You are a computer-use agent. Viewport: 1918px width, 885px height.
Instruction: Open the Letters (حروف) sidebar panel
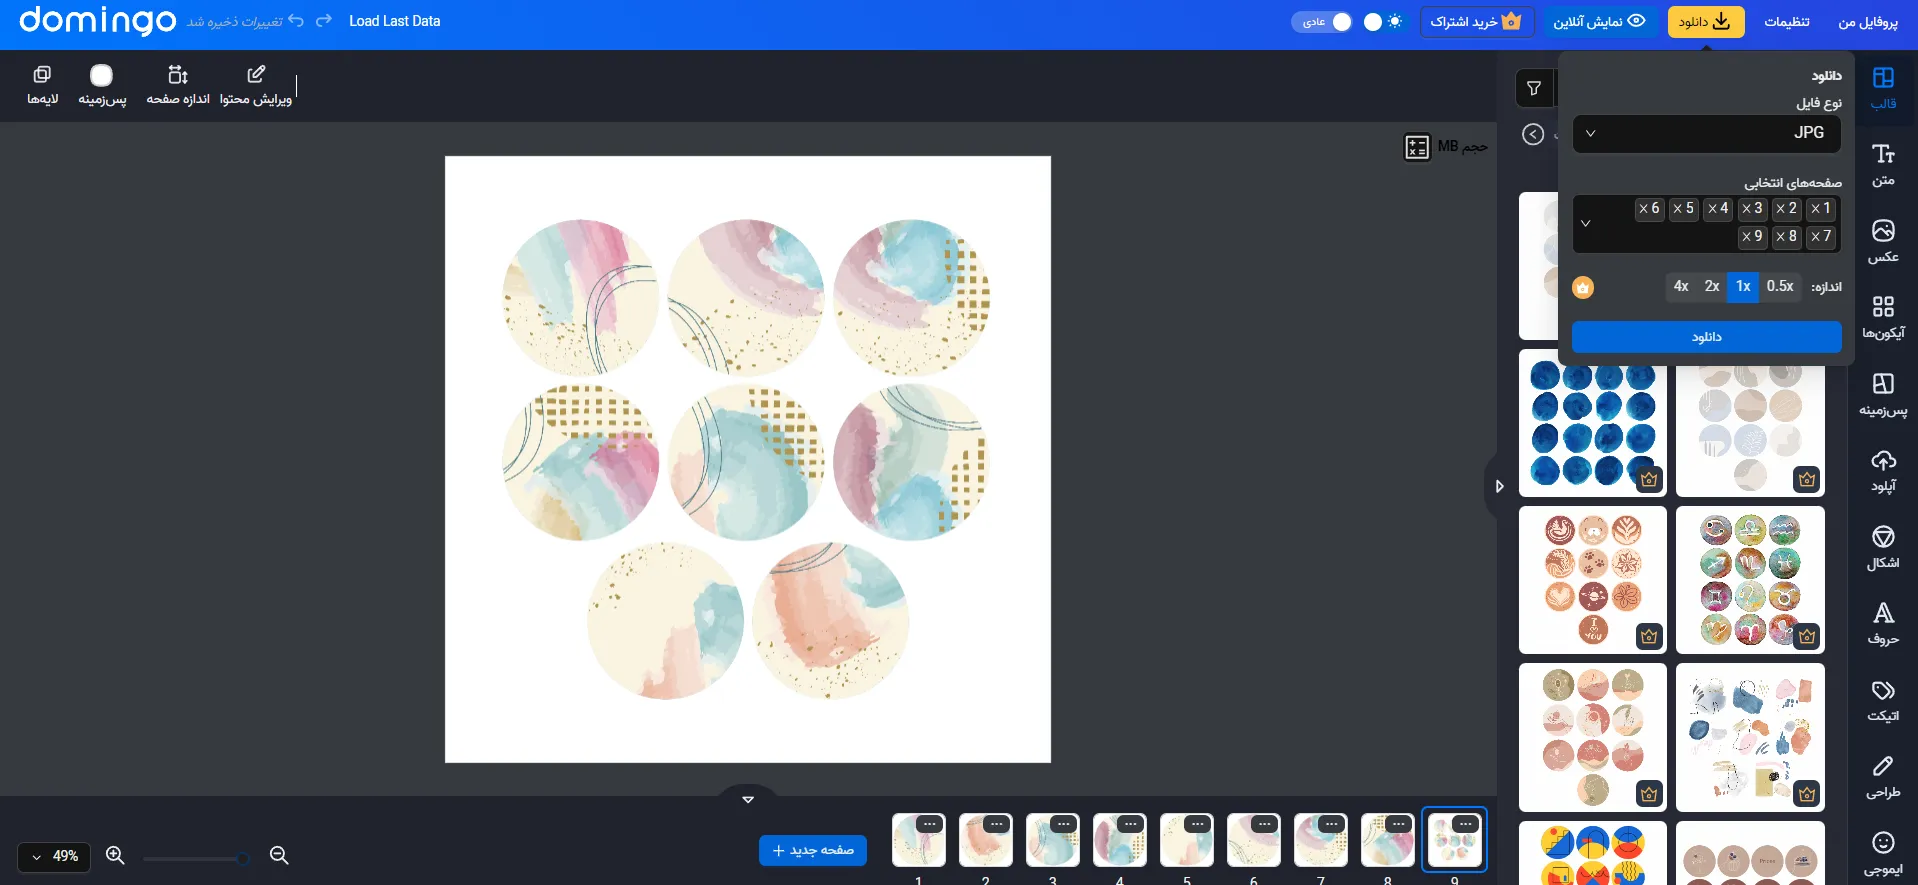[x=1883, y=624]
